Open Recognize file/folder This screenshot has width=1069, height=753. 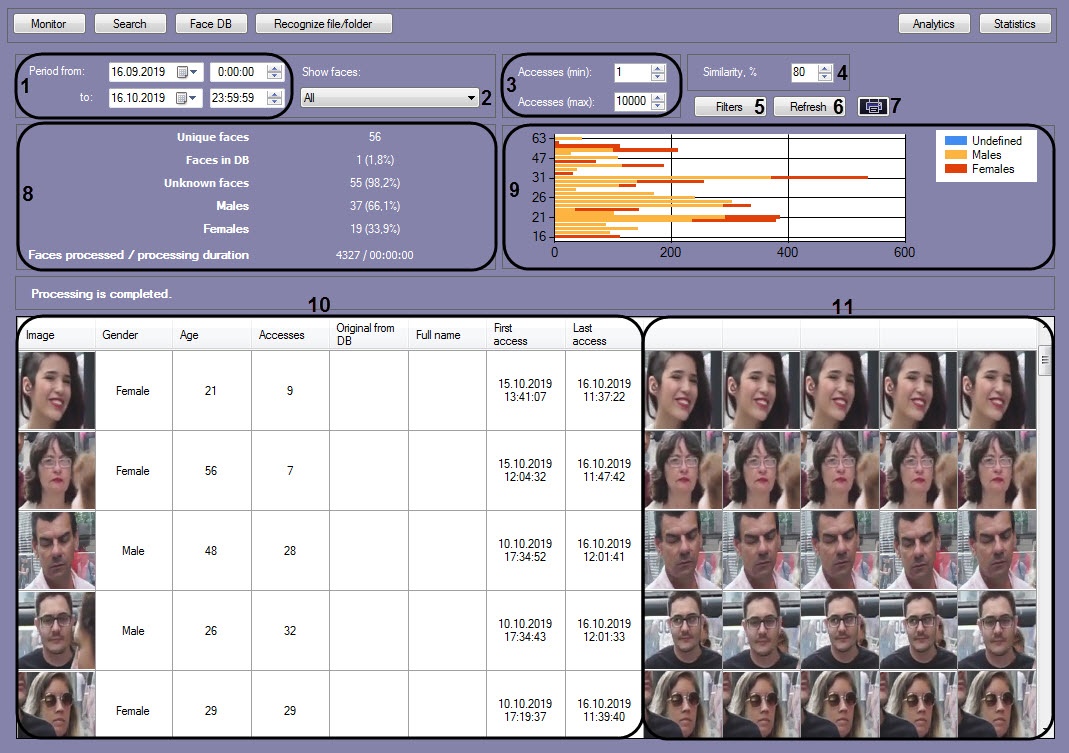324,23
